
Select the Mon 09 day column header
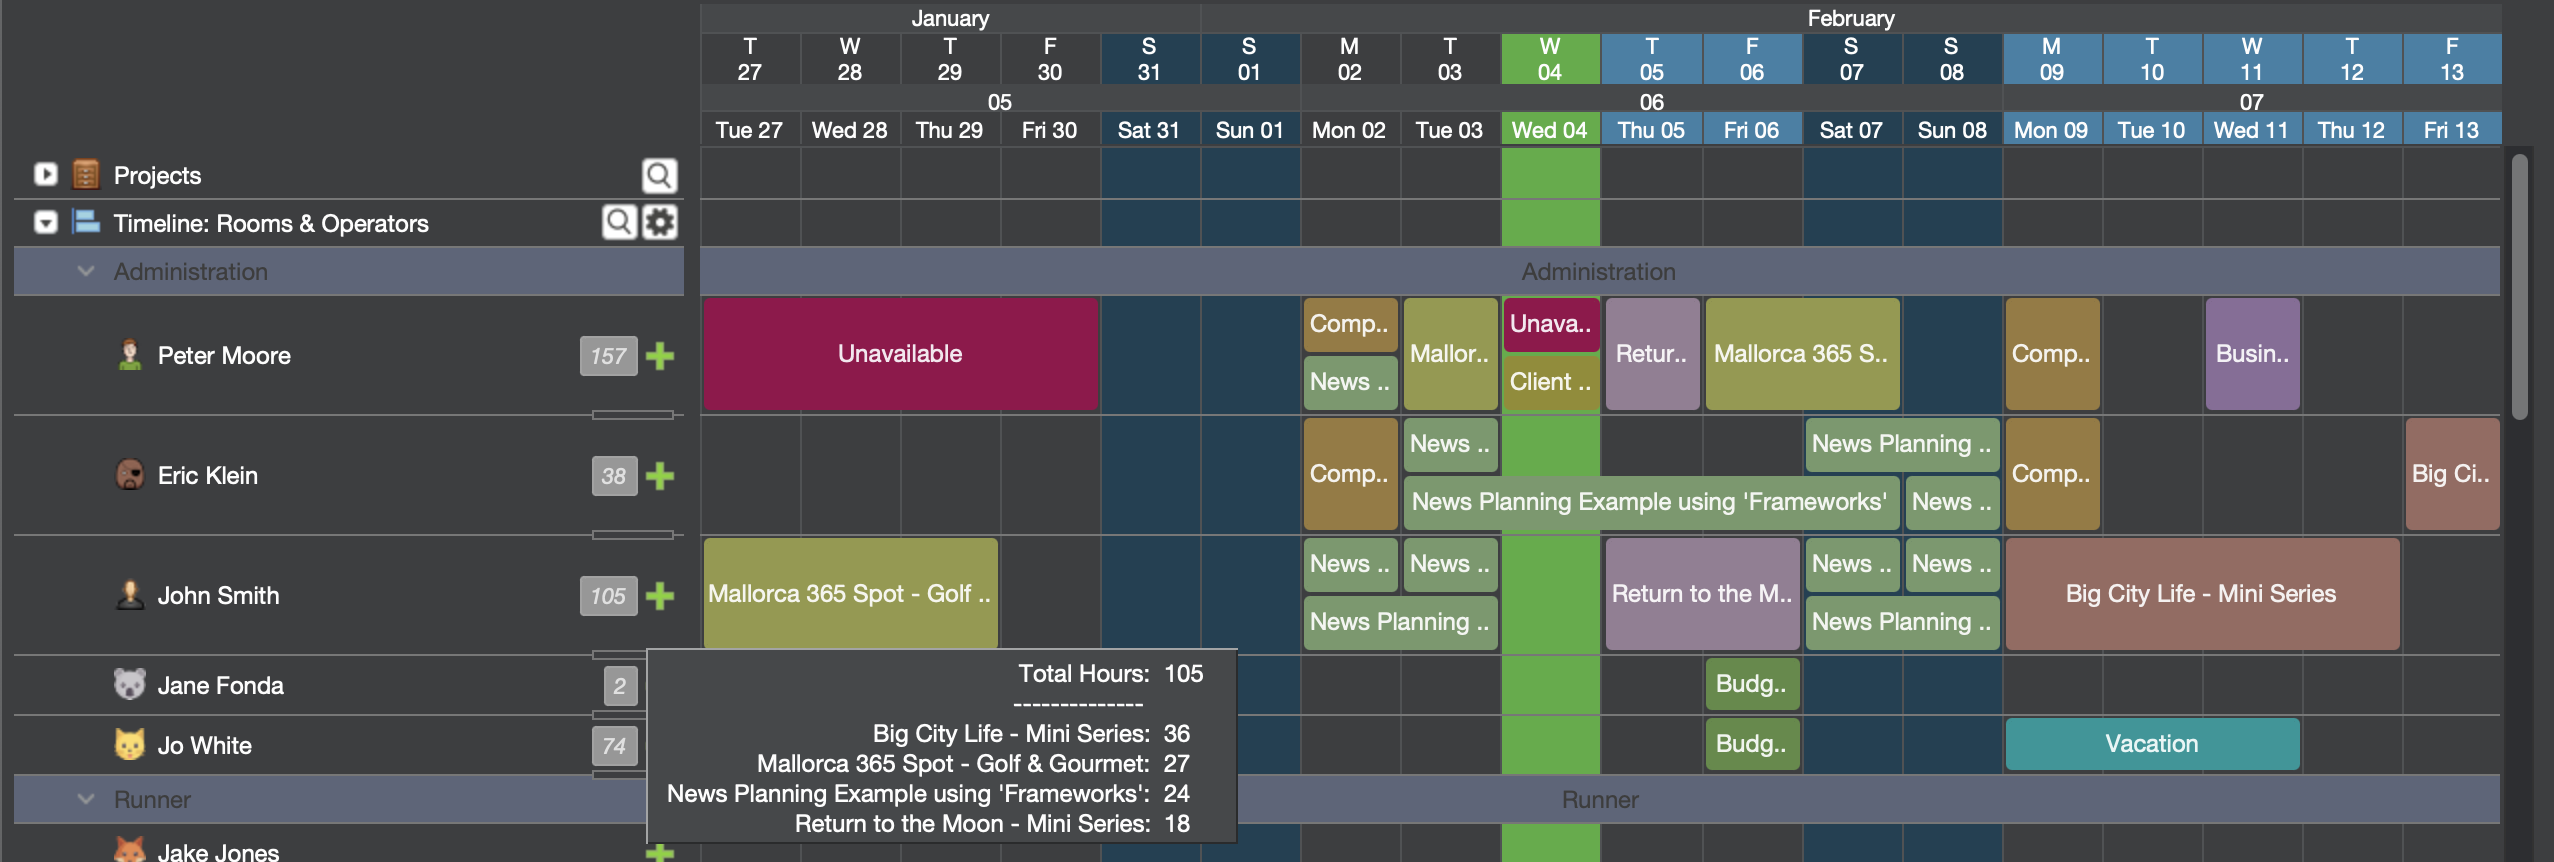click(x=2050, y=130)
